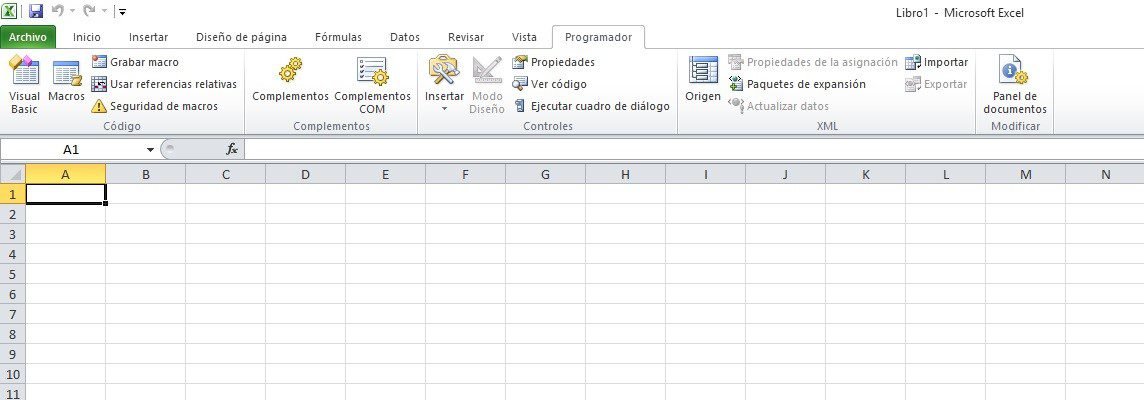Open the Name Box dropdown
The image size is (1144, 400).
tap(150, 150)
